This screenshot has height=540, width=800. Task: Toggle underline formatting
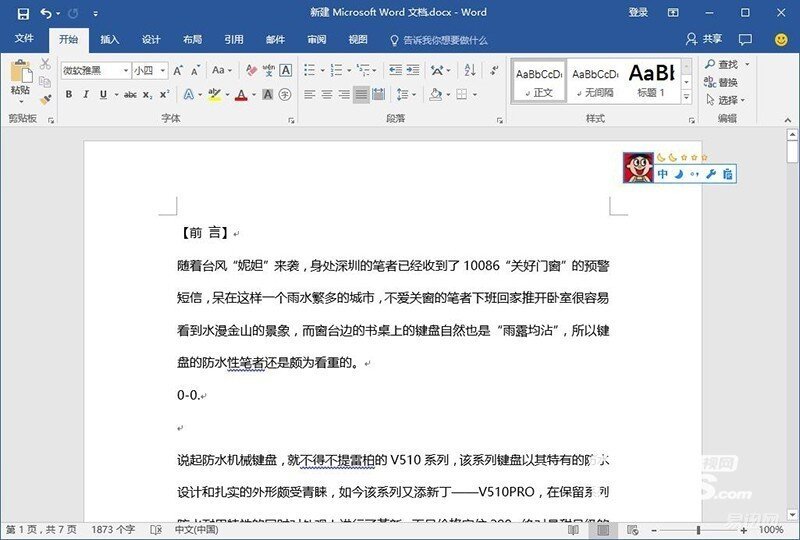click(x=103, y=94)
